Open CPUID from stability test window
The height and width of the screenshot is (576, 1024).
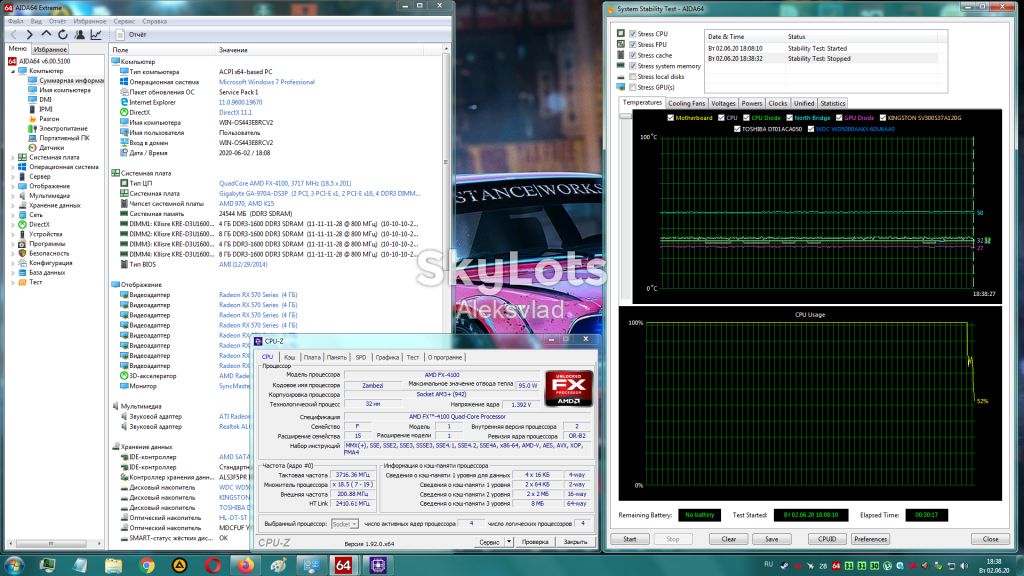827,539
